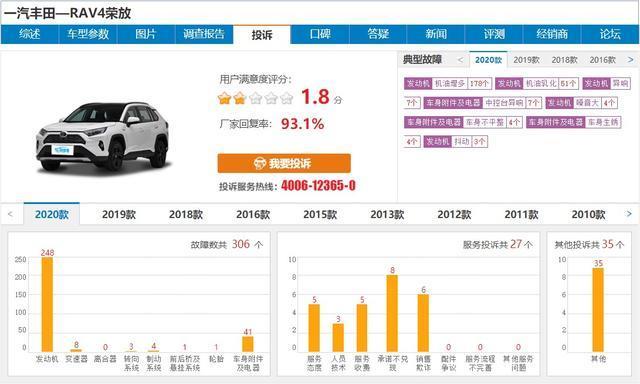Click the right arrow in 典型故障 panel

tap(631, 60)
